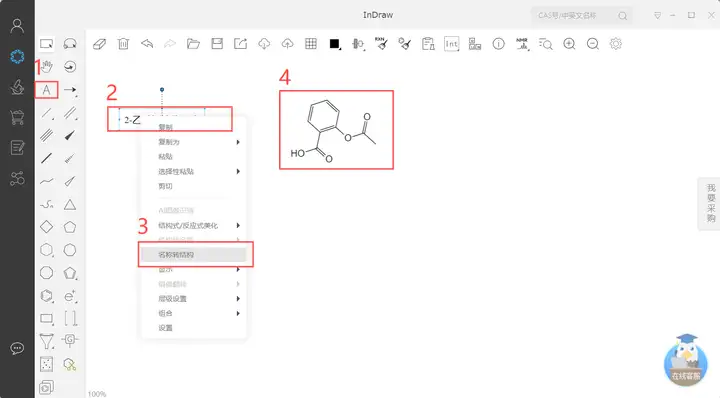Expand the 结构式/反应式美化 submenu arrow
Screen dimensions: 720x398
[x=238, y=225]
